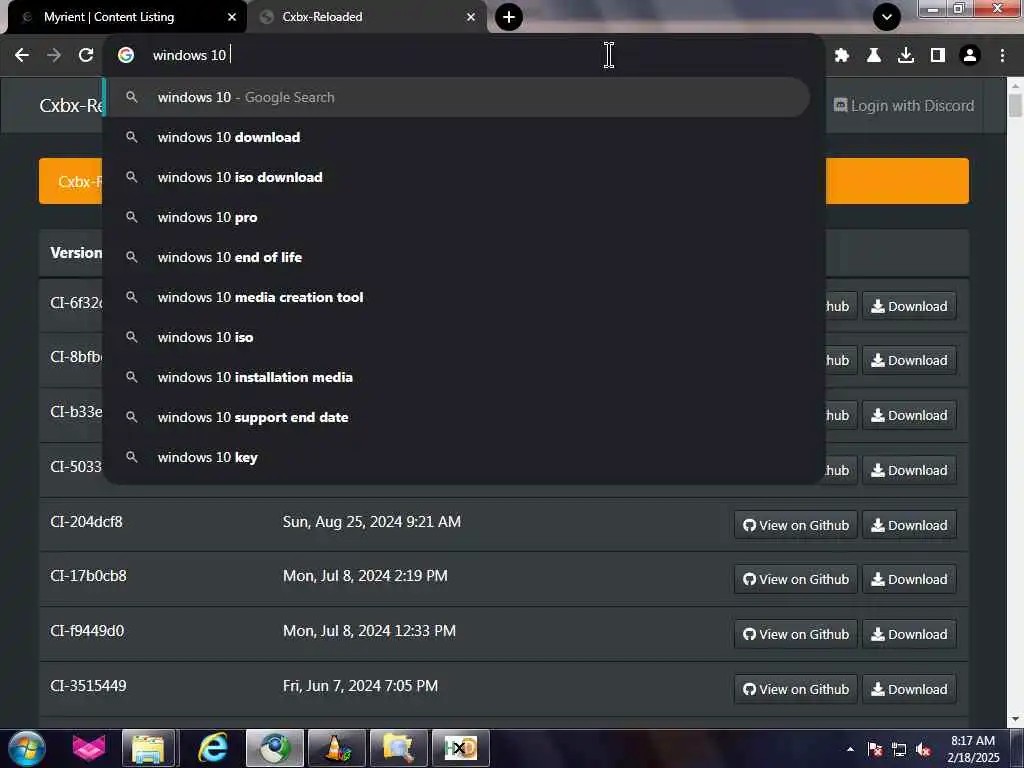Download build CI-204dcf8
Image resolution: width=1024 pixels, height=768 pixels.
(909, 525)
